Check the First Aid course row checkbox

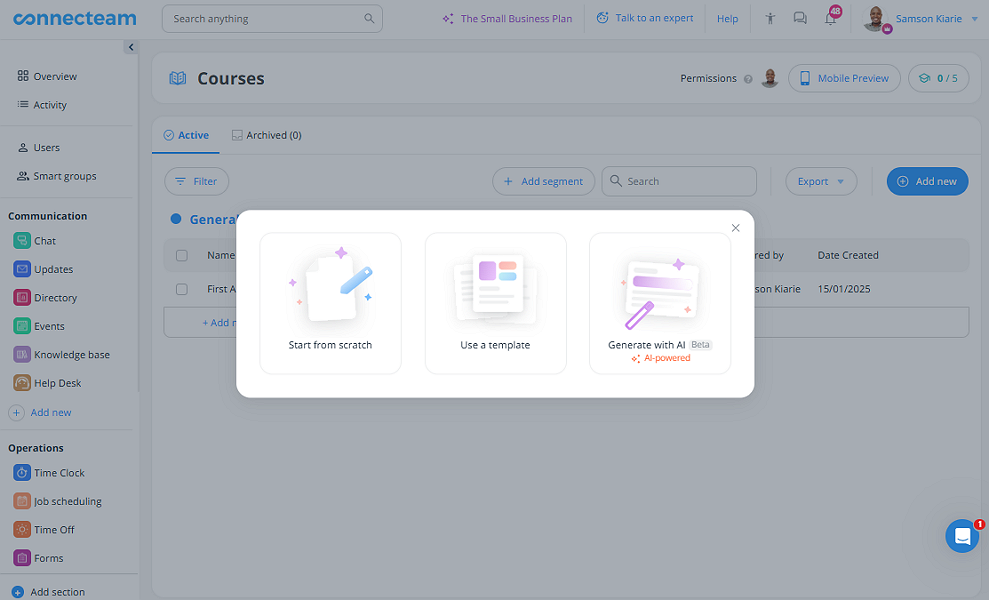point(182,289)
